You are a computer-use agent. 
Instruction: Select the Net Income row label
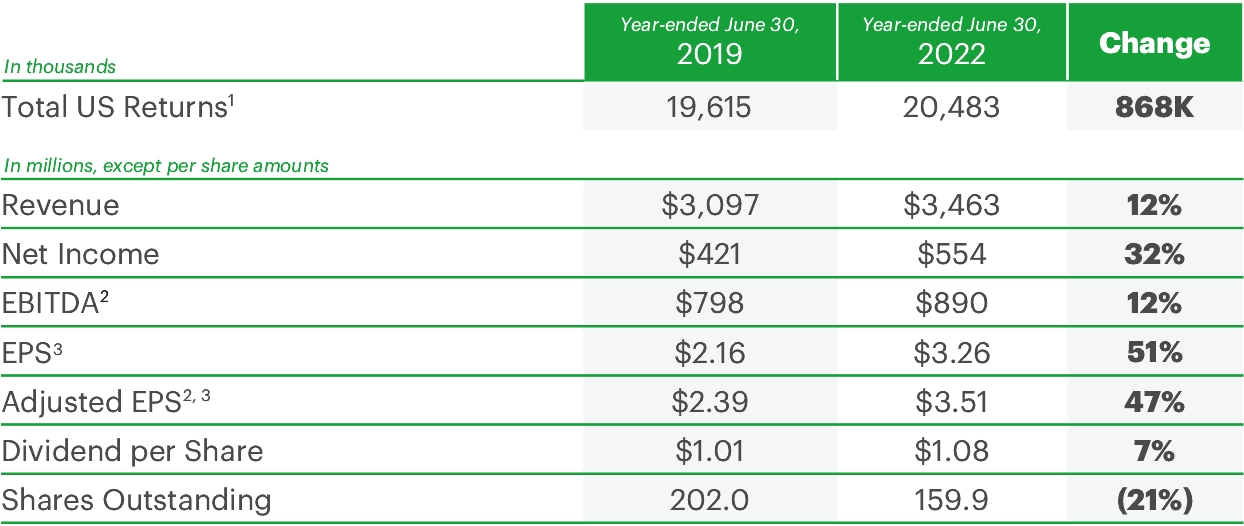[x=81, y=254]
